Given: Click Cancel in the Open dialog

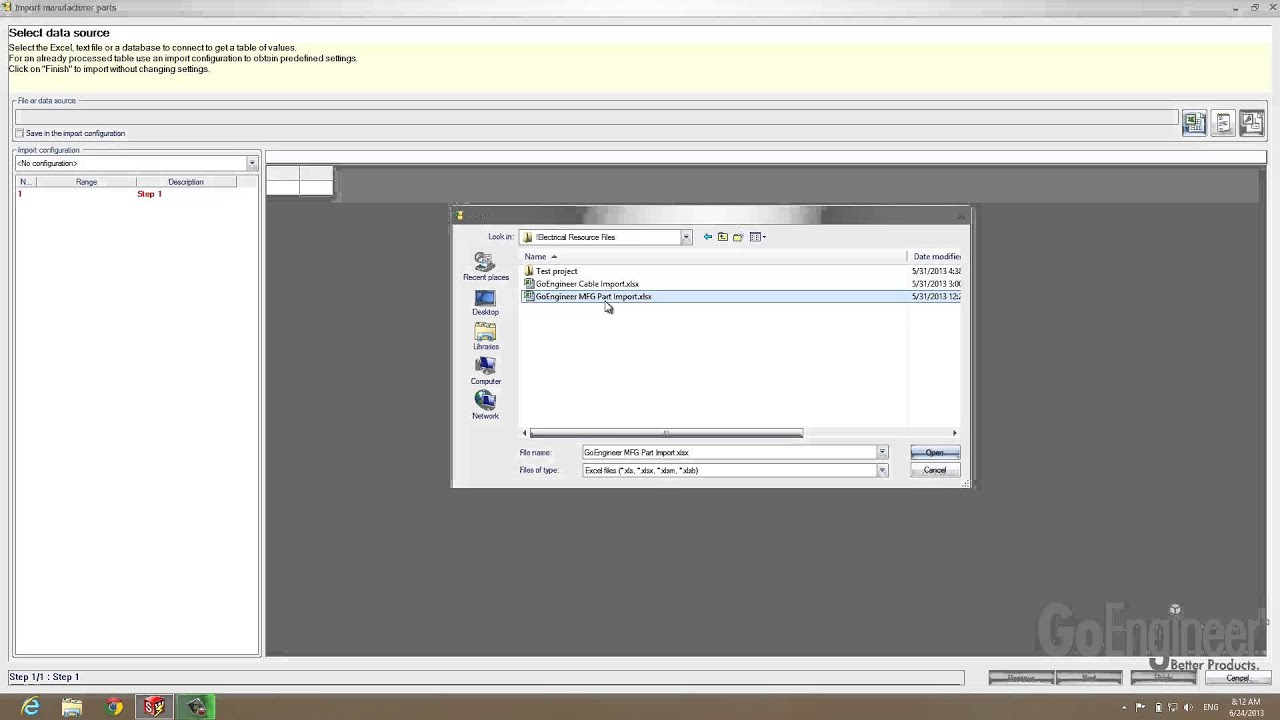Looking at the screenshot, I should click(935, 470).
